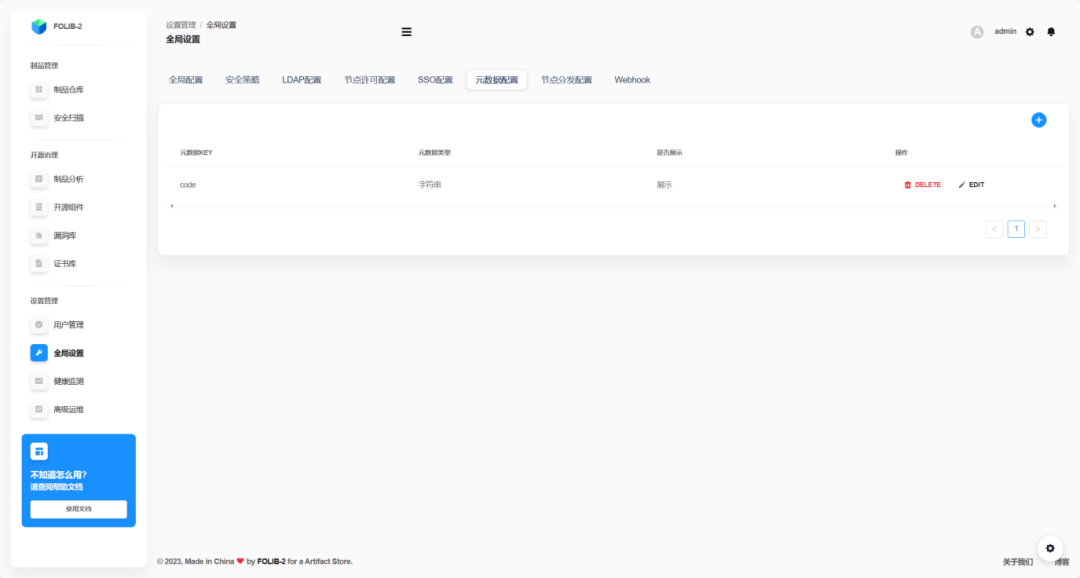Click the admin username
This screenshot has height=578, width=1080.
coord(1005,32)
